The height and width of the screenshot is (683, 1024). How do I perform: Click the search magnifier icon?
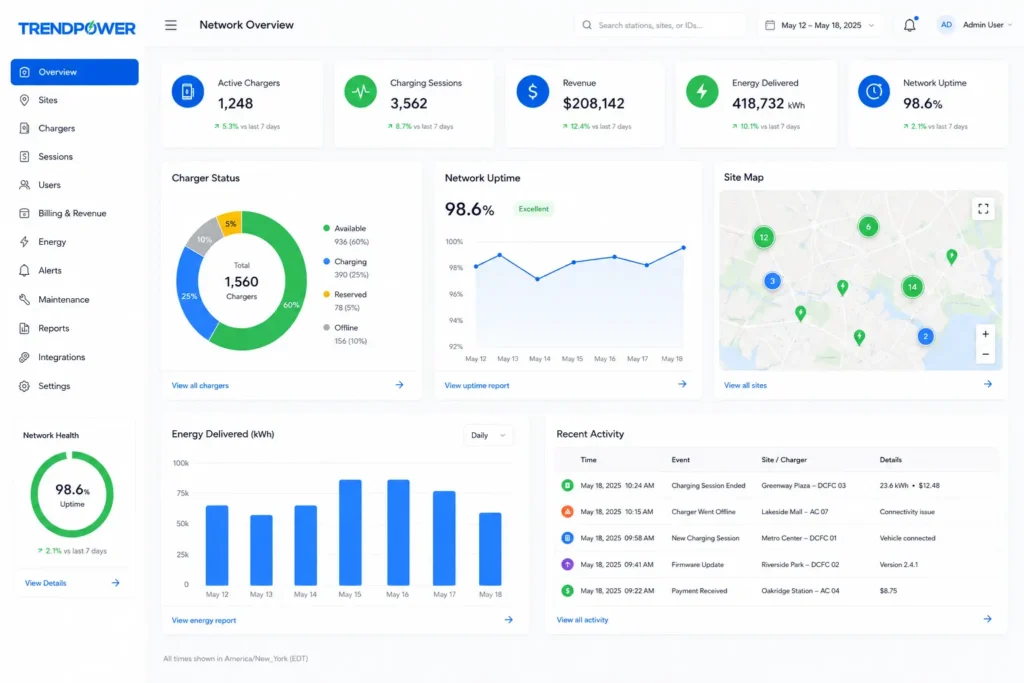[x=586, y=25]
